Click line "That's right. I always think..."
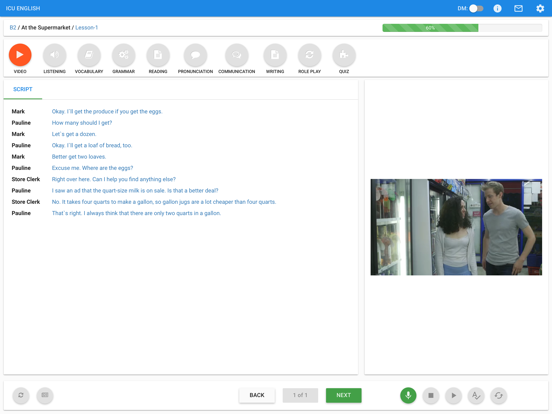The height and width of the screenshot is (414, 552). (x=136, y=213)
